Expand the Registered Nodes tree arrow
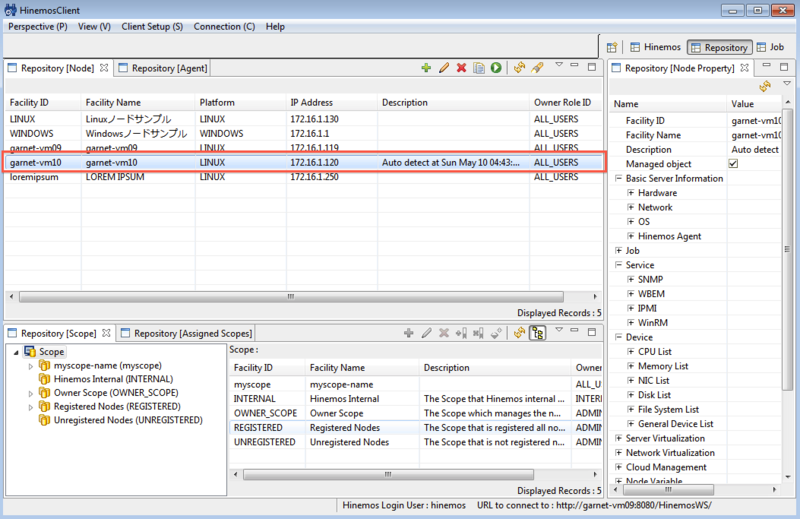 click(31, 407)
